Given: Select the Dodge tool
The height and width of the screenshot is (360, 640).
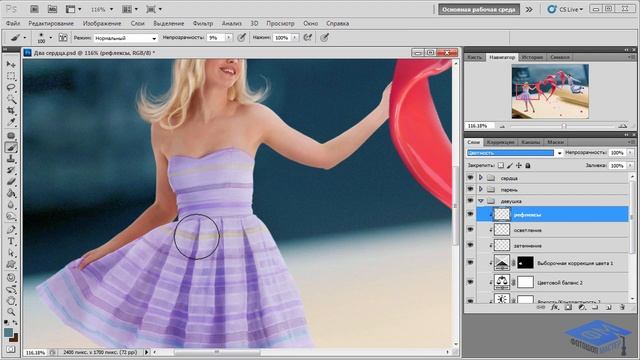Looking at the screenshot, I should 11,216.
